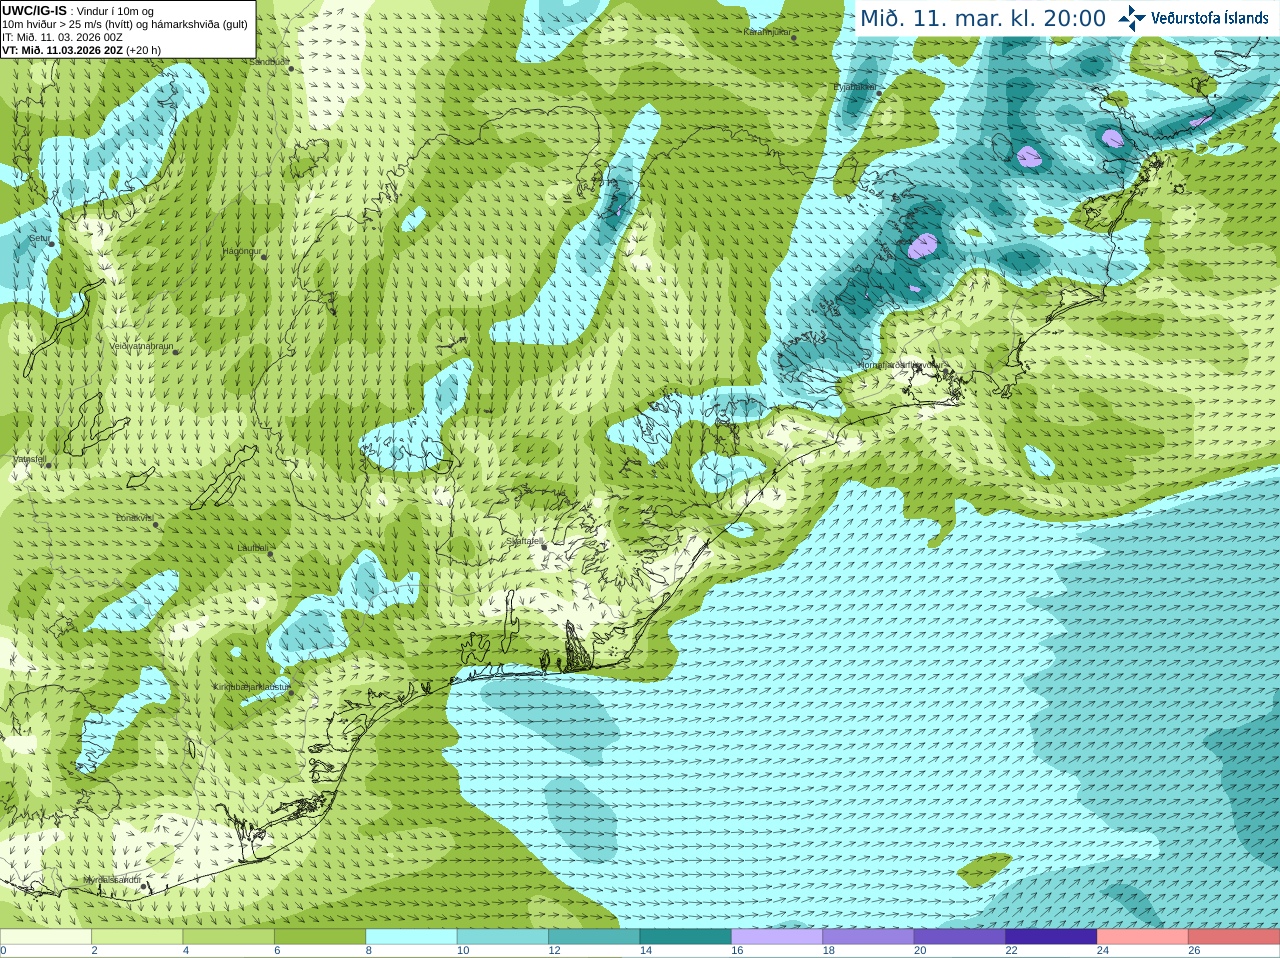
Task: Click the '10m hviður > 25 m/s' description line
Action: point(125,24)
